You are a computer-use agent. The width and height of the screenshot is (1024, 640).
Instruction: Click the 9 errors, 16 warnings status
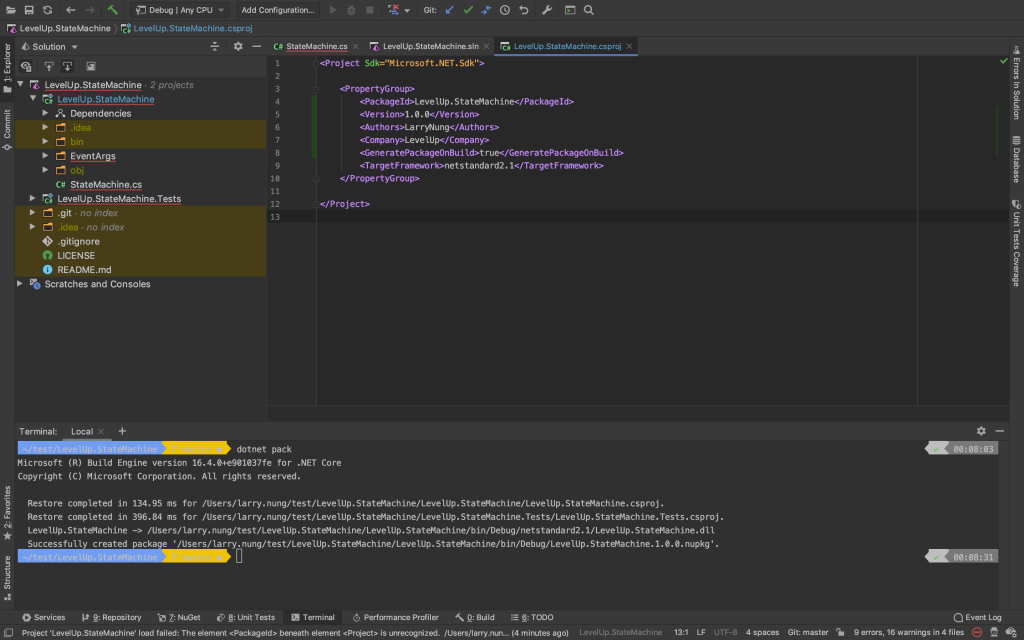click(908, 633)
